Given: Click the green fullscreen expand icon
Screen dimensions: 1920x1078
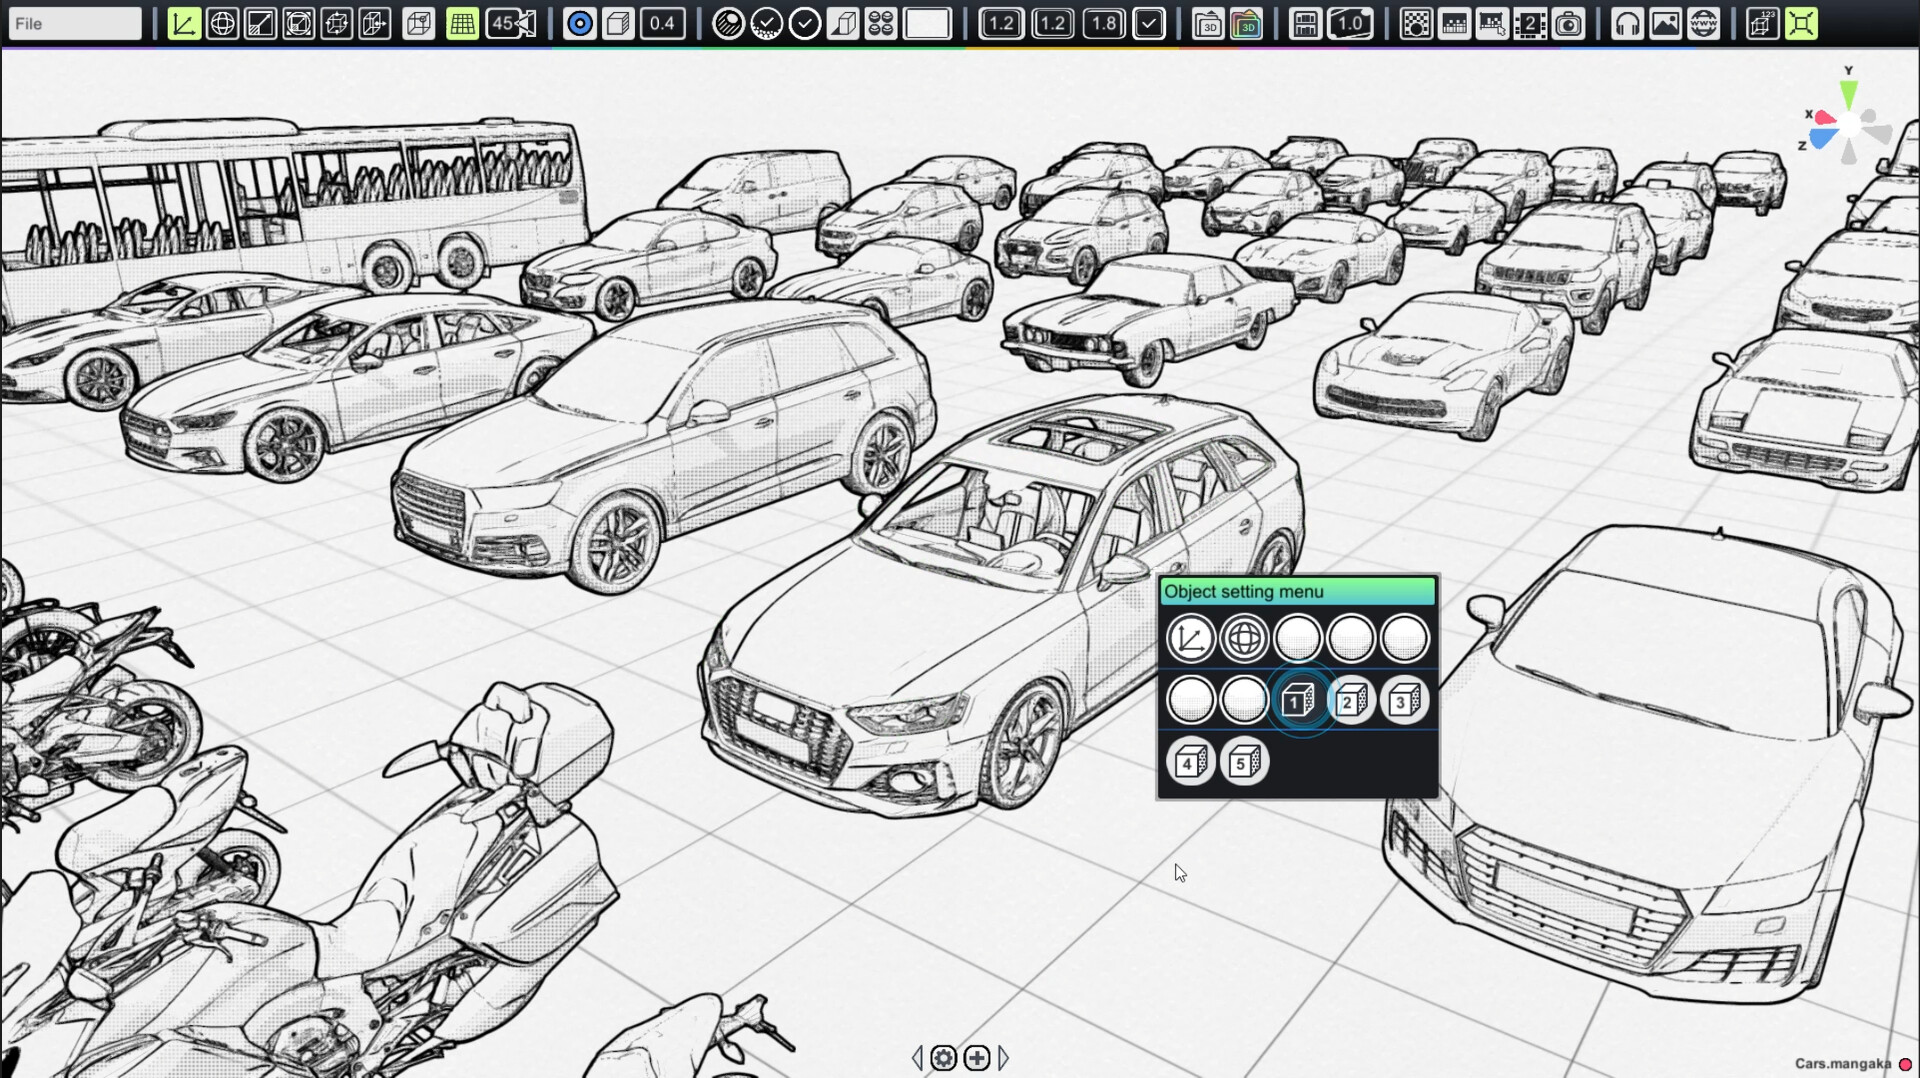Looking at the screenshot, I should click(1801, 23).
